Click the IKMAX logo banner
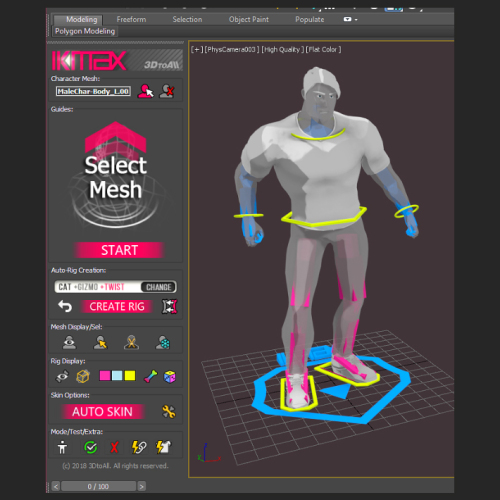The height and width of the screenshot is (500, 500). pyautogui.click(x=116, y=60)
